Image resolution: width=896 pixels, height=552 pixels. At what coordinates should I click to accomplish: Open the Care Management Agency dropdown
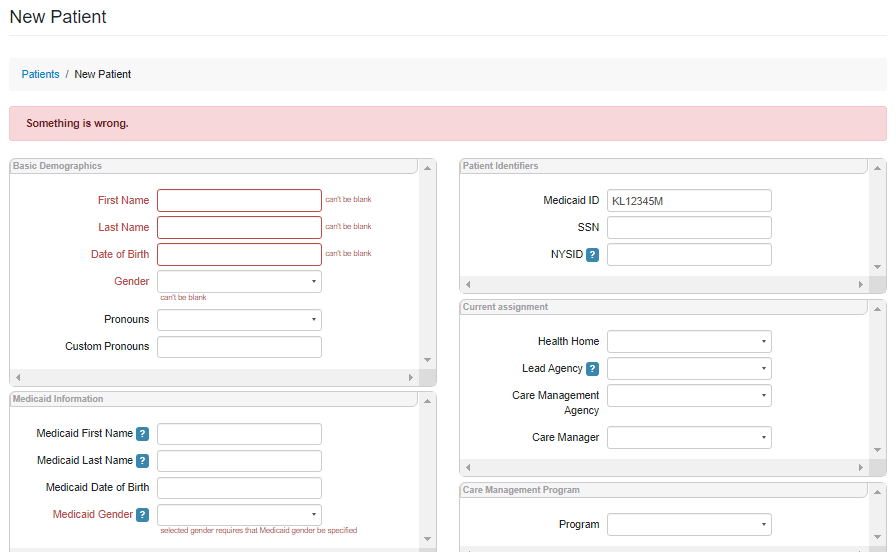point(689,396)
